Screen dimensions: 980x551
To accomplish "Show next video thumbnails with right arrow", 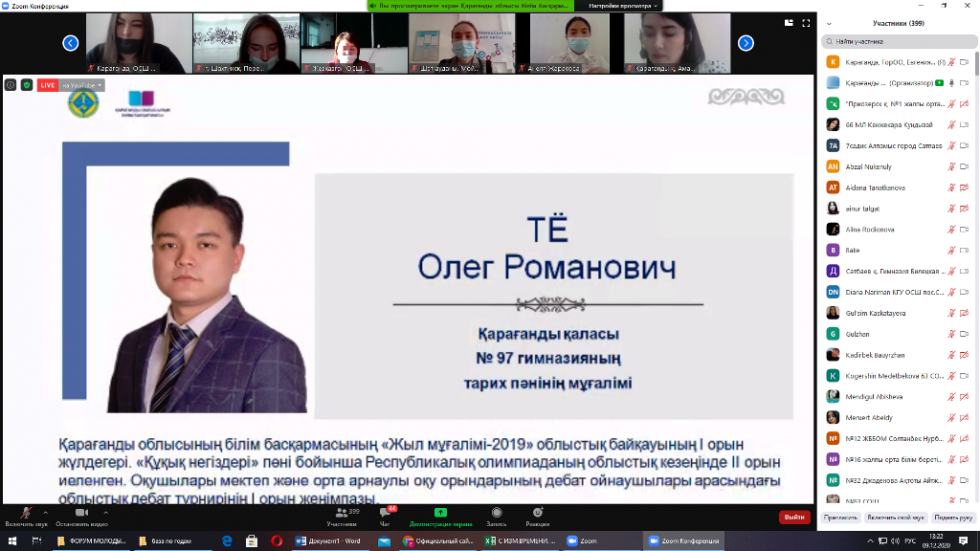I will point(746,43).
